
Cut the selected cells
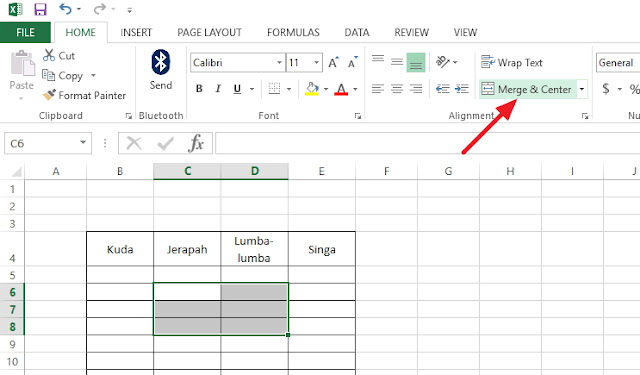59,55
